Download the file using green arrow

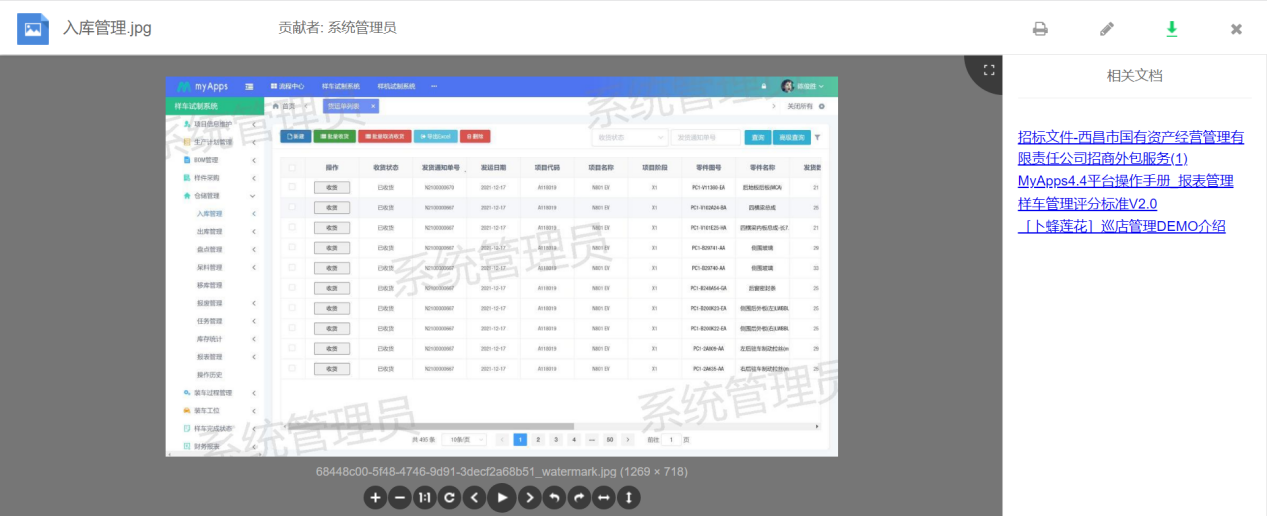pyautogui.click(x=1171, y=29)
